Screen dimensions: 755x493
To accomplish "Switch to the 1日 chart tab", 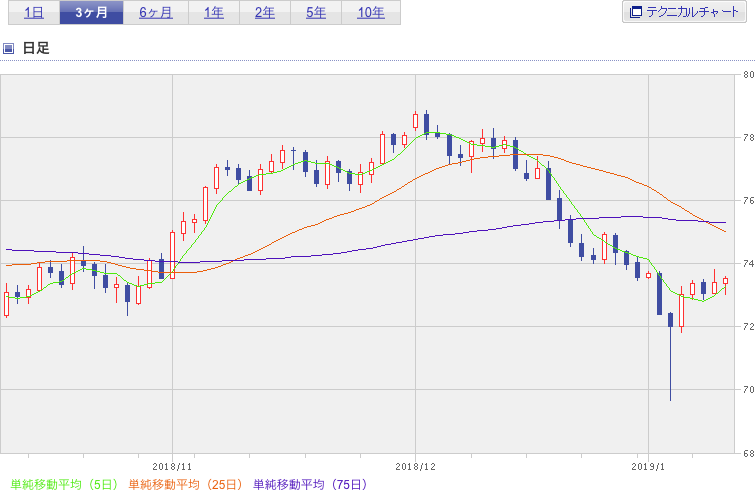I will (x=34, y=13).
